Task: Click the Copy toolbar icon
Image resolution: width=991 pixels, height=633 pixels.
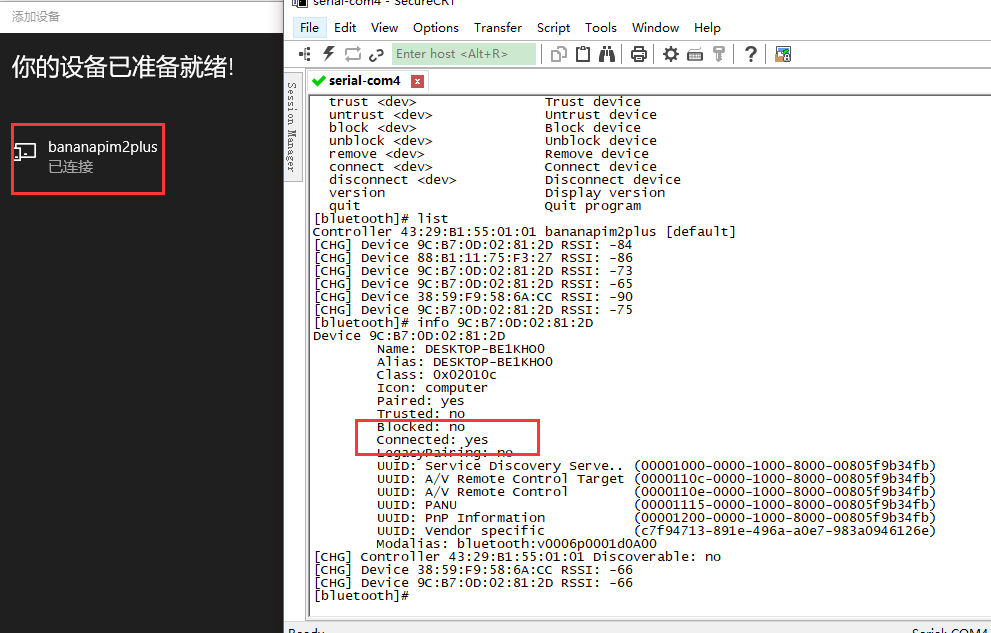Action: 558,54
